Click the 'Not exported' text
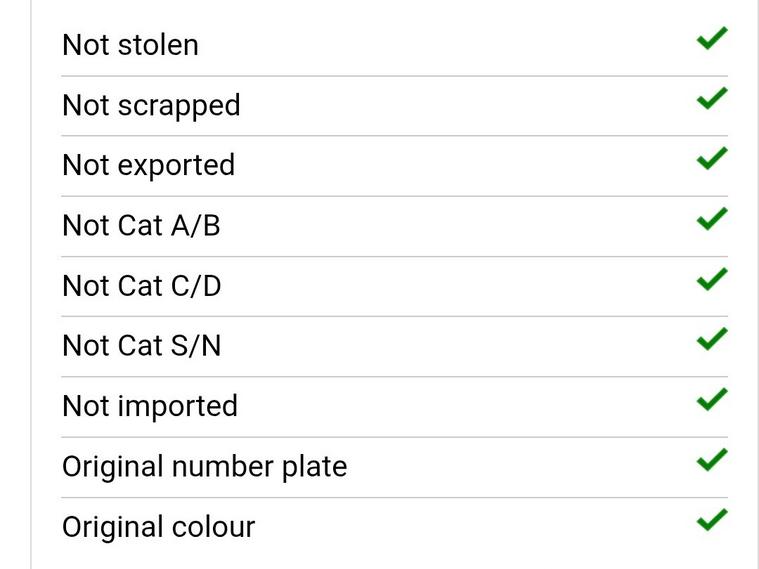 148,165
